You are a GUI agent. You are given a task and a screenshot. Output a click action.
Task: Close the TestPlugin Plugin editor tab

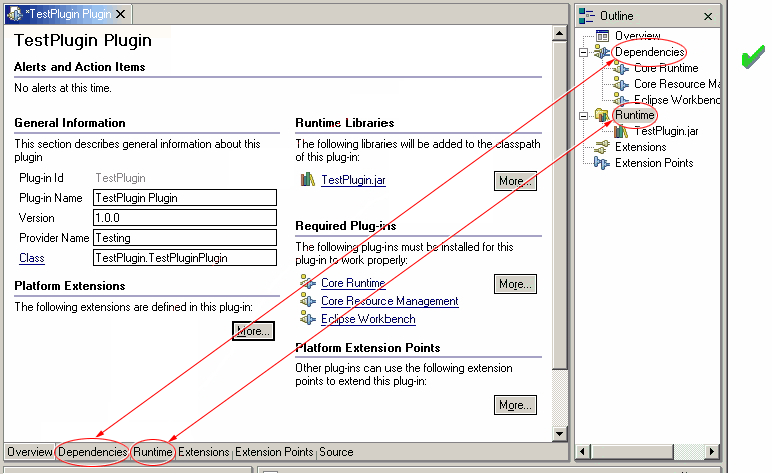(x=121, y=14)
